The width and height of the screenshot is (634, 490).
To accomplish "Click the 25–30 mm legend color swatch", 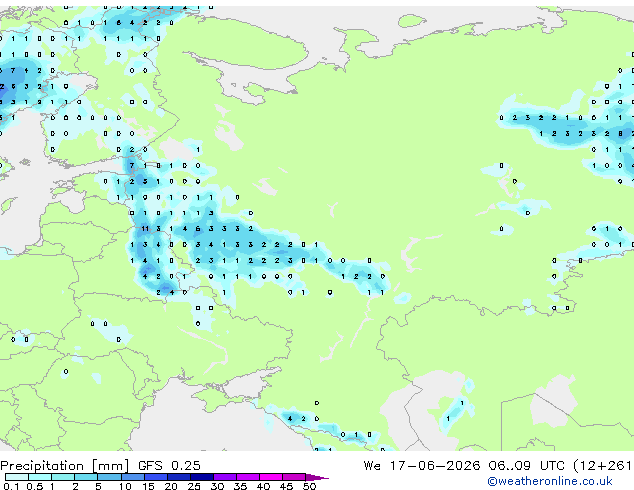I will [201, 477].
